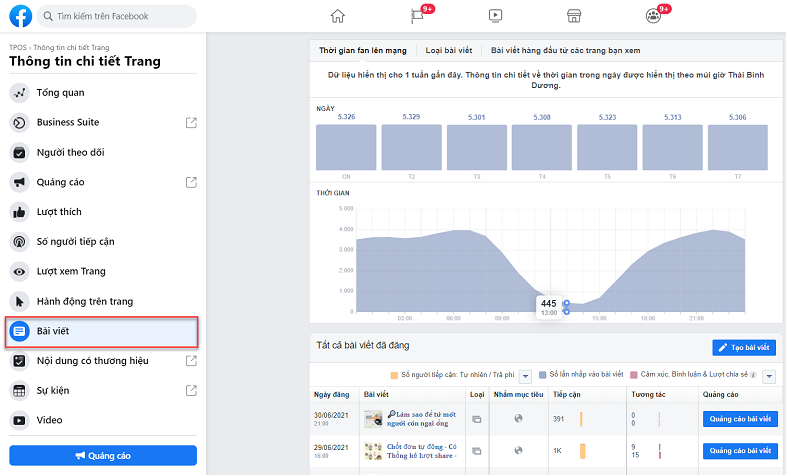Switch to Loại bài viết tab
This screenshot has height=475, width=786.
pyautogui.click(x=448, y=49)
